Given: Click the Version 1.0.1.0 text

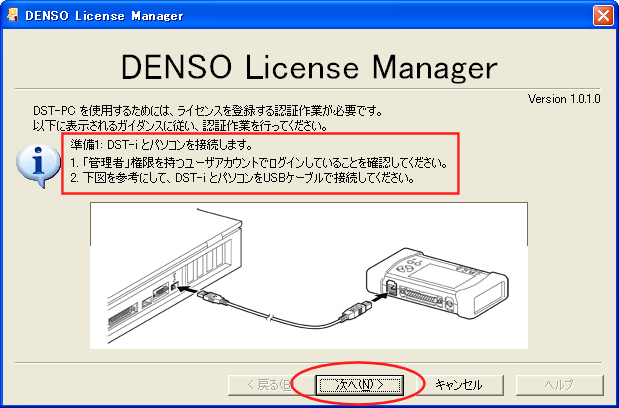Looking at the screenshot, I should [x=564, y=99].
